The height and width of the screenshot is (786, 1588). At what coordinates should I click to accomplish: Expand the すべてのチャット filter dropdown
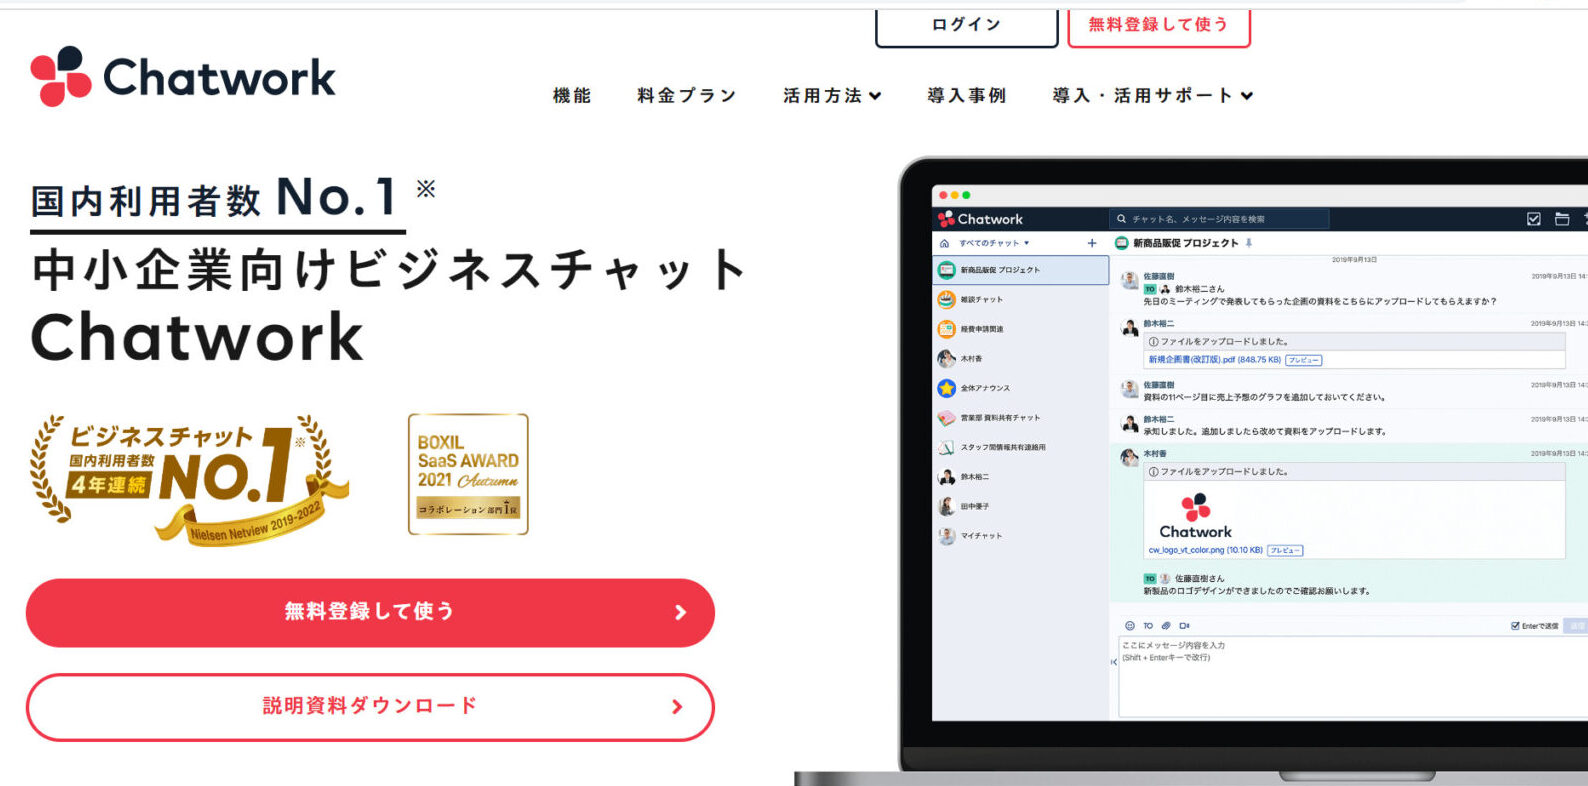coord(994,243)
